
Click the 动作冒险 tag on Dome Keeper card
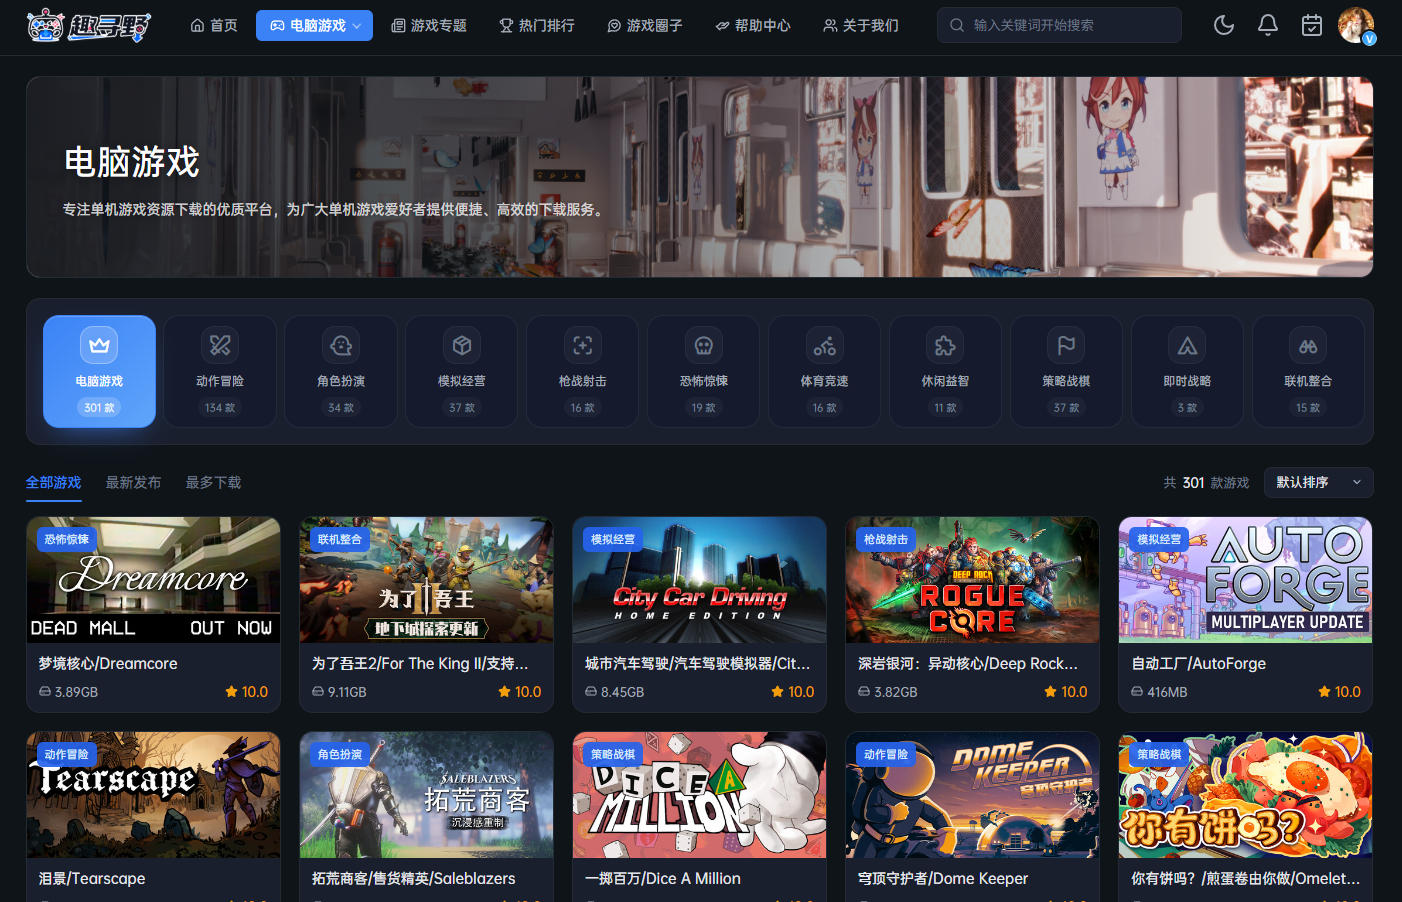point(886,754)
